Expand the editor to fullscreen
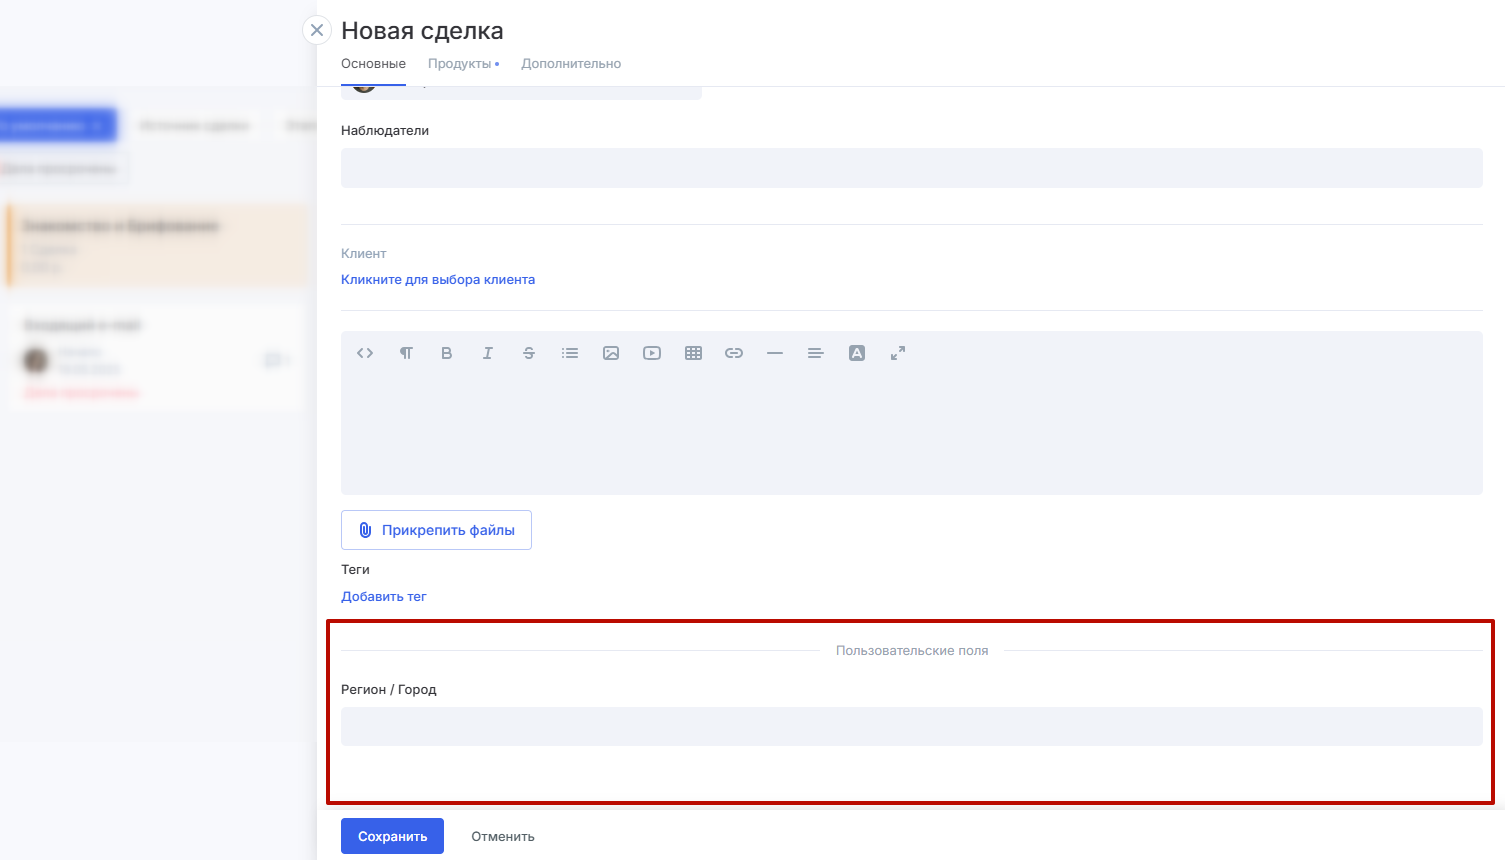Viewport: 1505px width, 860px height. pos(898,353)
